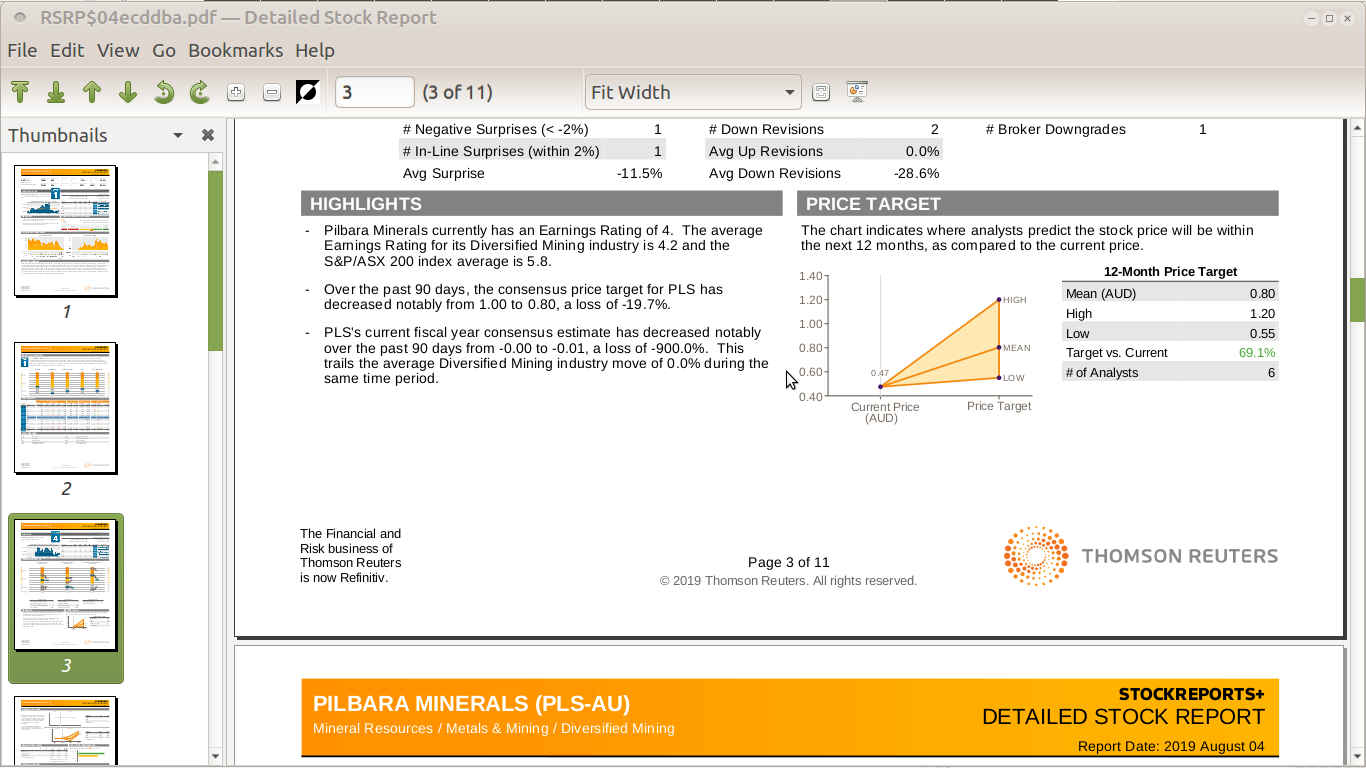Click the 'Avg Down Revisions' label
Viewport: 1366px width, 768px height.
pyautogui.click(x=775, y=174)
